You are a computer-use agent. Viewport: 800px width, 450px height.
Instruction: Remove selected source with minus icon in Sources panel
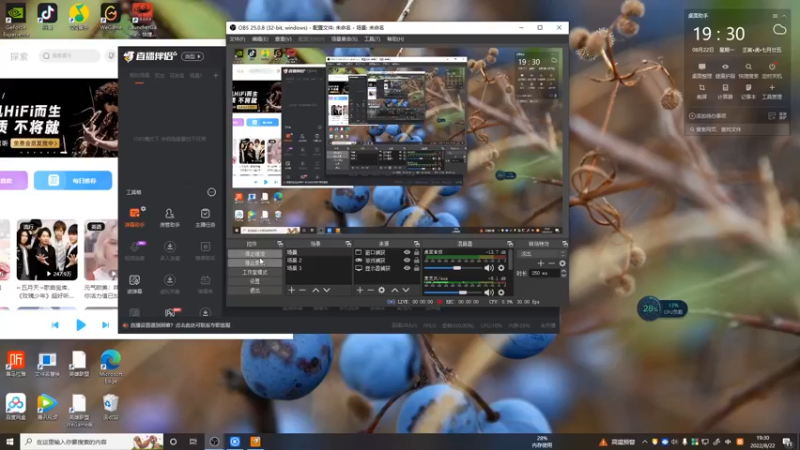pyautogui.click(x=370, y=290)
